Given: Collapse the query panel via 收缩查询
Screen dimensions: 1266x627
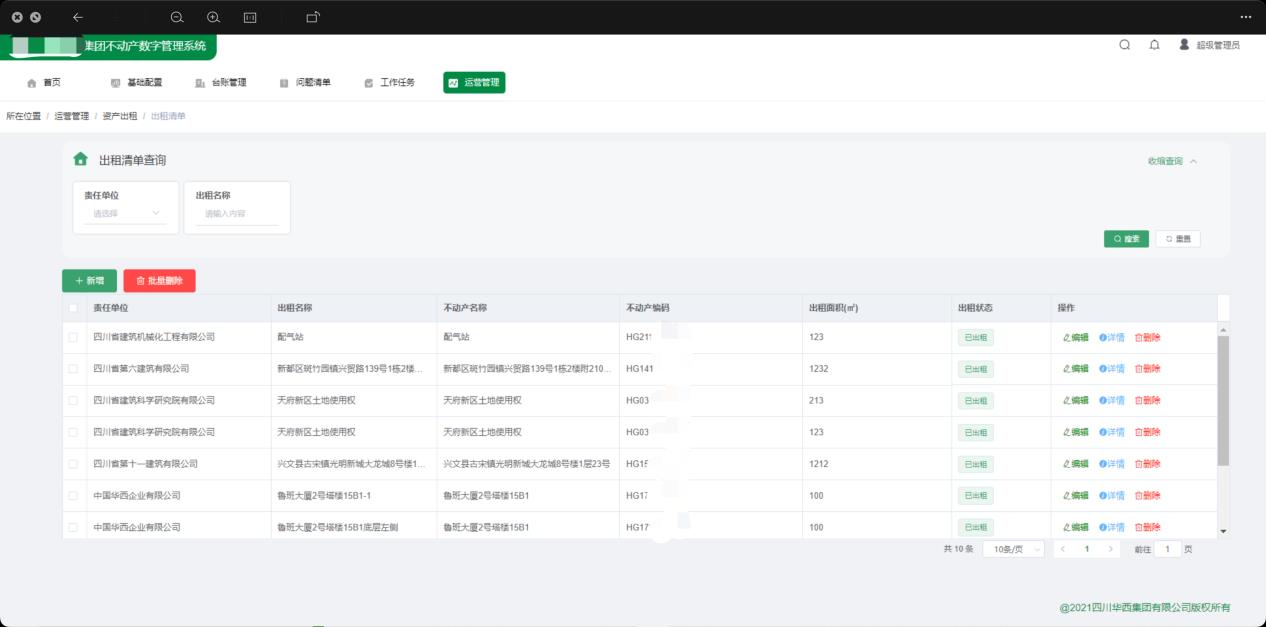Looking at the screenshot, I should [x=1172, y=161].
